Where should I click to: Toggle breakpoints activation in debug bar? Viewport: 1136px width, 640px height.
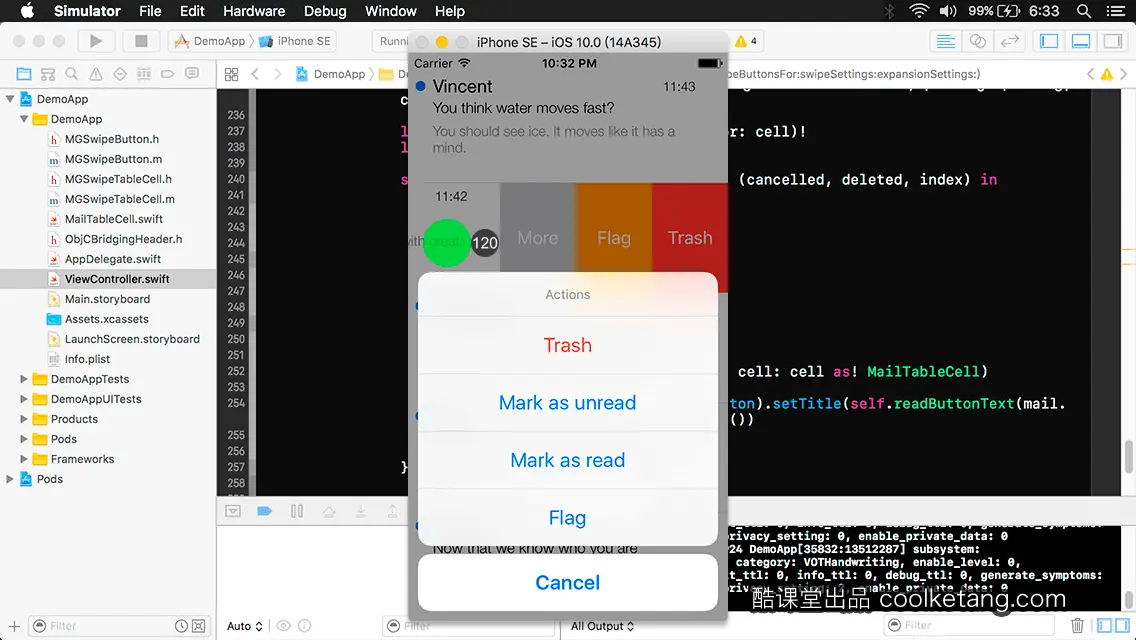264,511
